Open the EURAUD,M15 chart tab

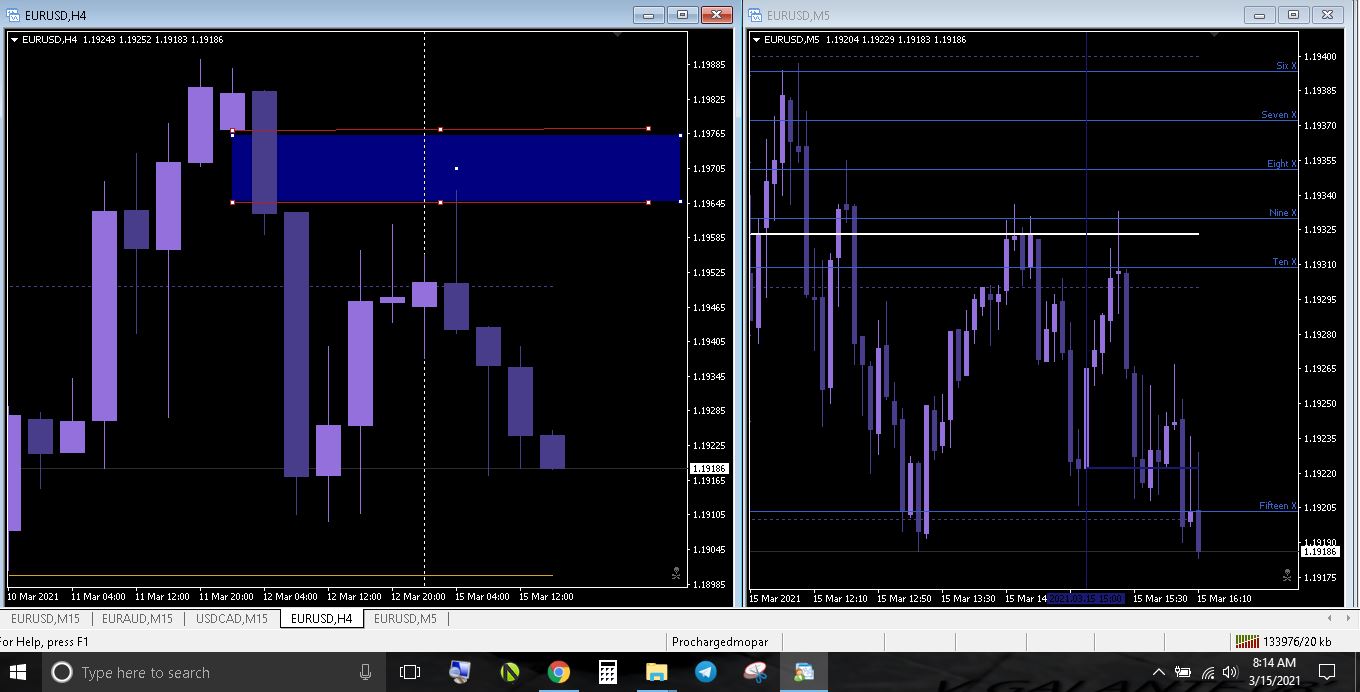coord(137,619)
